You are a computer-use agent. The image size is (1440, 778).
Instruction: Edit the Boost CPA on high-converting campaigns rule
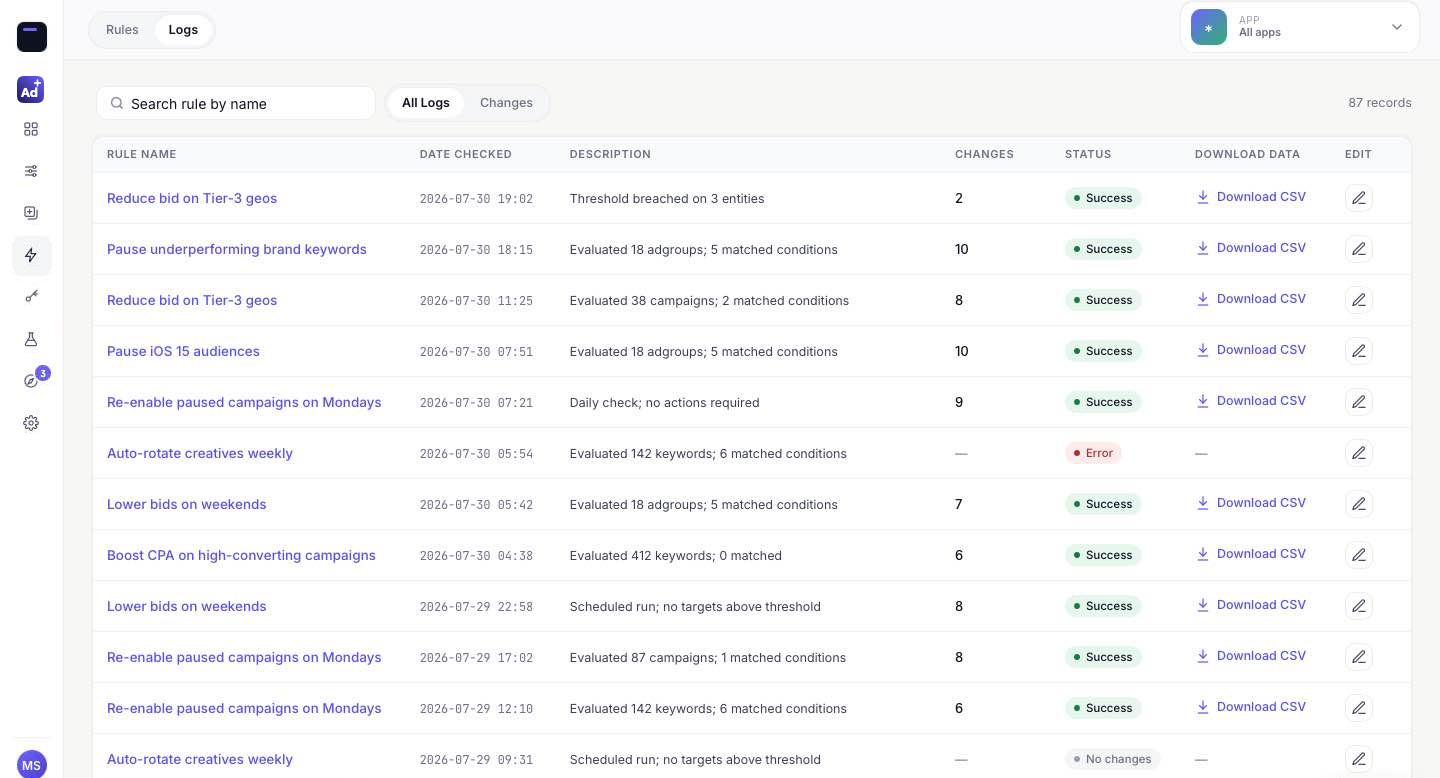[x=1358, y=555]
